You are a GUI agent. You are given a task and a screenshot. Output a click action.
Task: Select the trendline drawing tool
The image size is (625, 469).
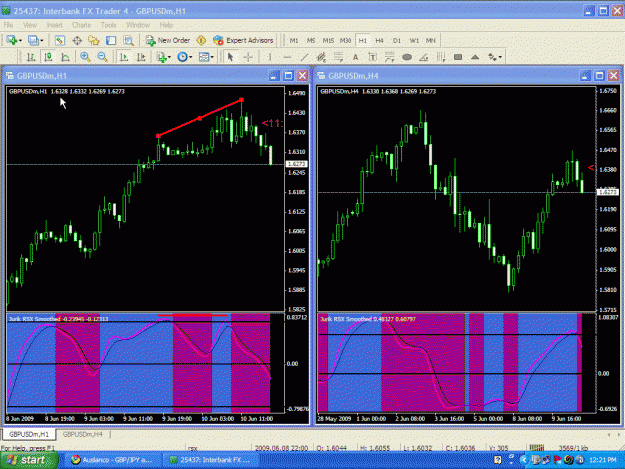tap(304, 57)
